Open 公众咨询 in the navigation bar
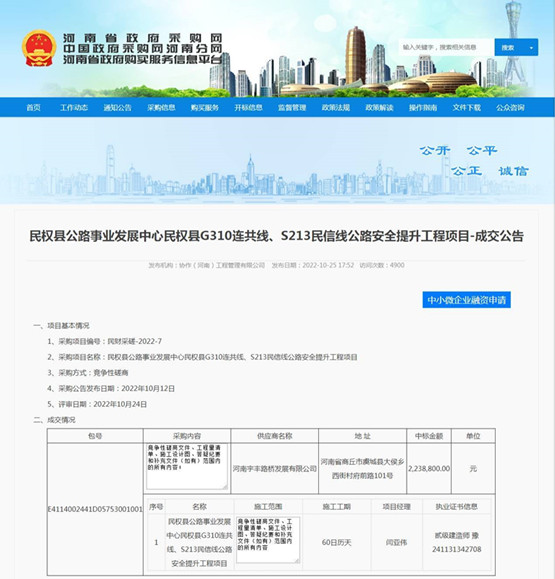The height and width of the screenshot is (579, 555). (510, 107)
